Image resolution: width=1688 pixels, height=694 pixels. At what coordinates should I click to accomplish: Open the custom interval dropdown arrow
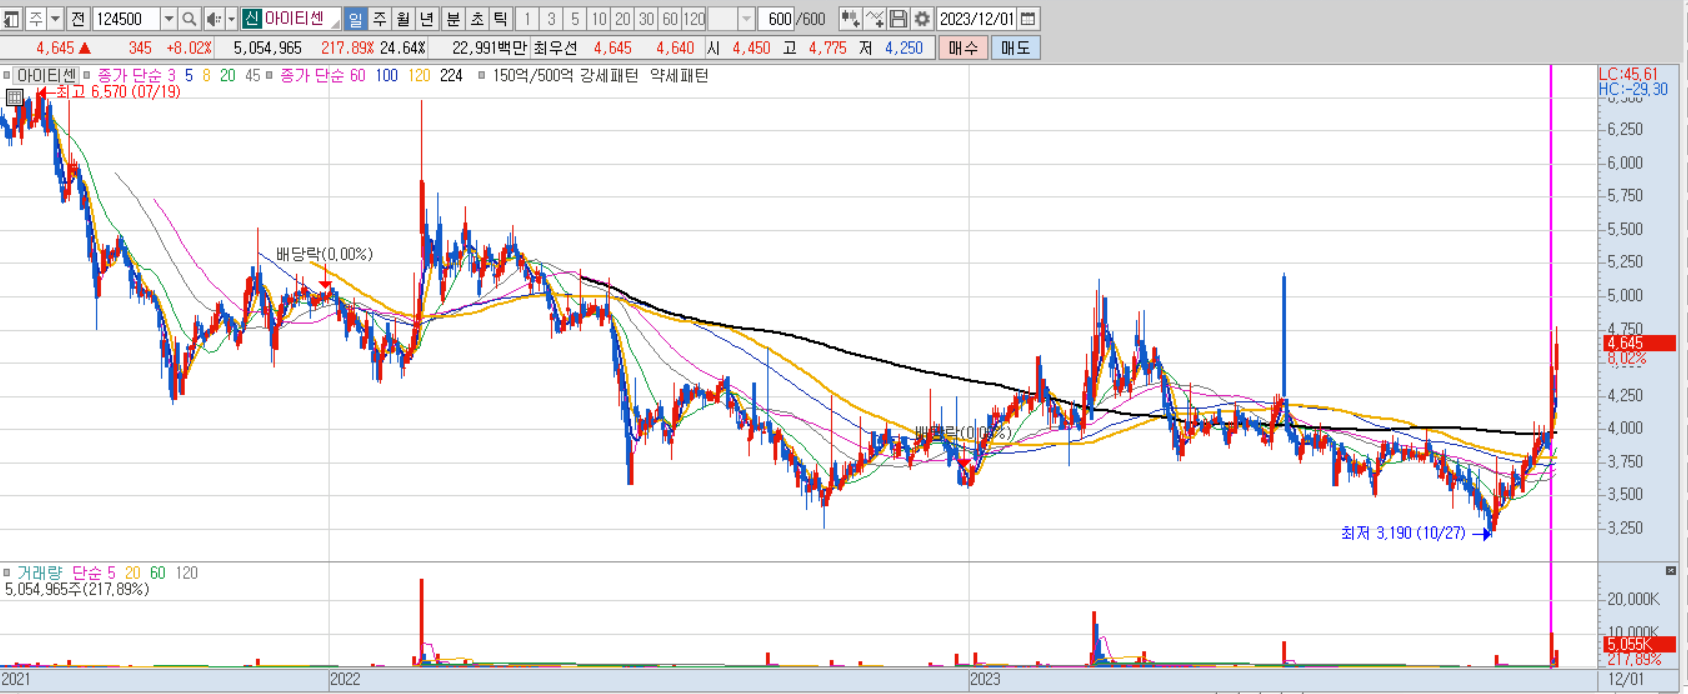(x=746, y=18)
